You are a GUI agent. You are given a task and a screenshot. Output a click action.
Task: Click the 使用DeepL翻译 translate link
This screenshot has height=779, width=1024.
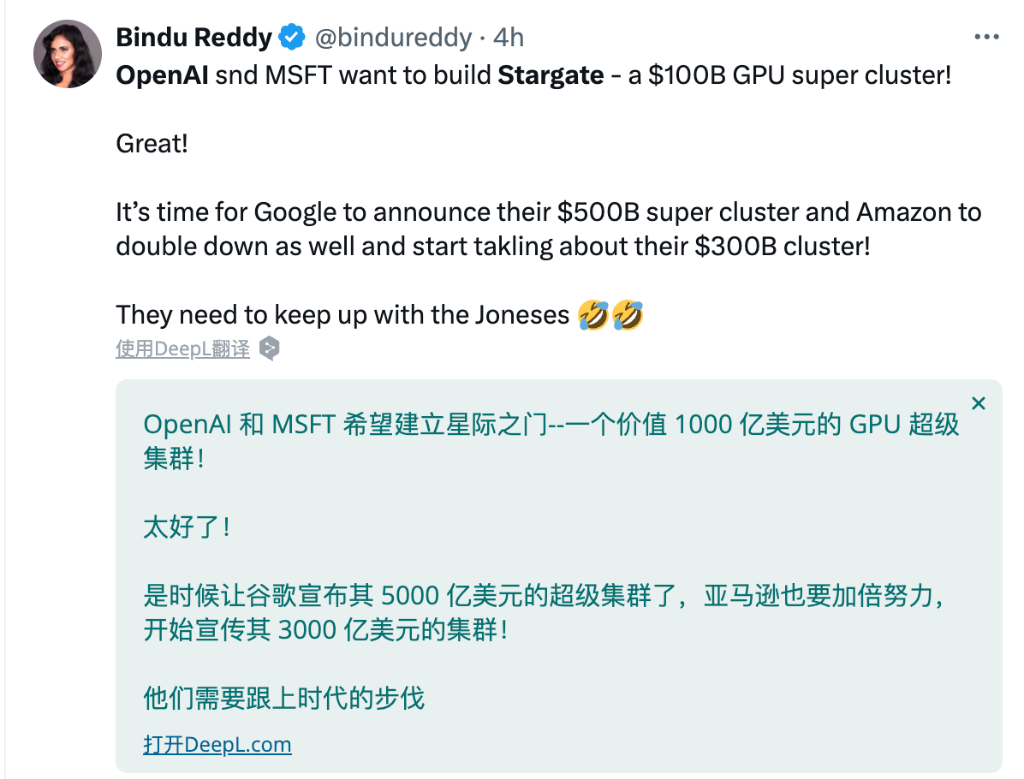click(x=183, y=349)
